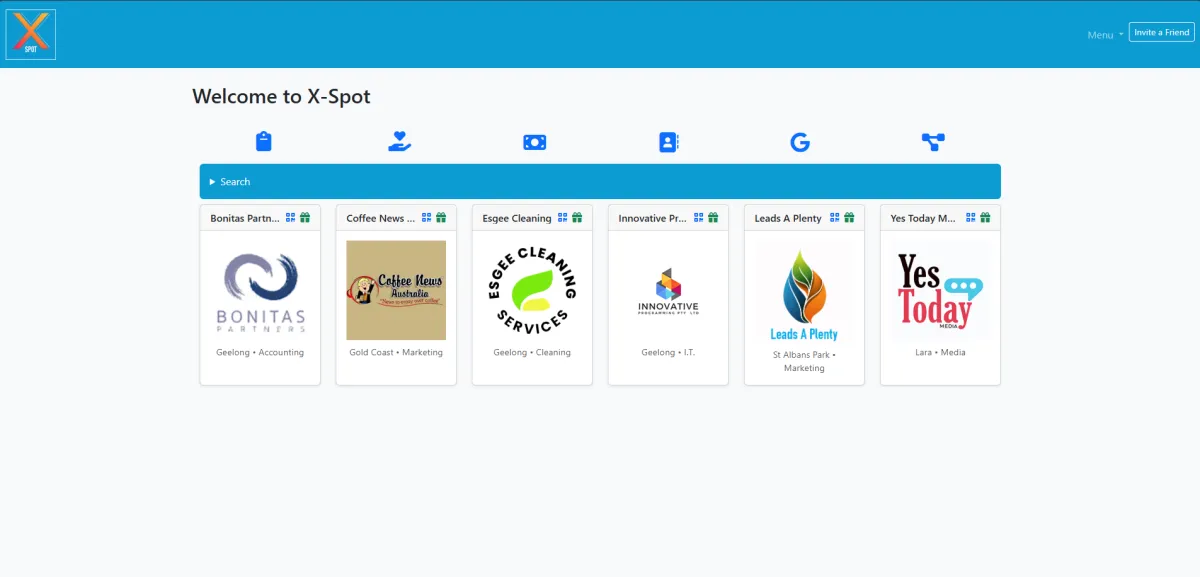Show QR code for Innovative Programming card
The image size is (1200, 577).
pos(698,218)
